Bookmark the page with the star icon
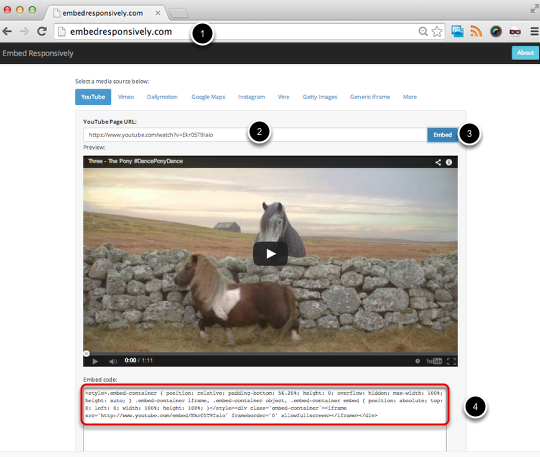This screenshot has width=540, height=457. (437, 32)
